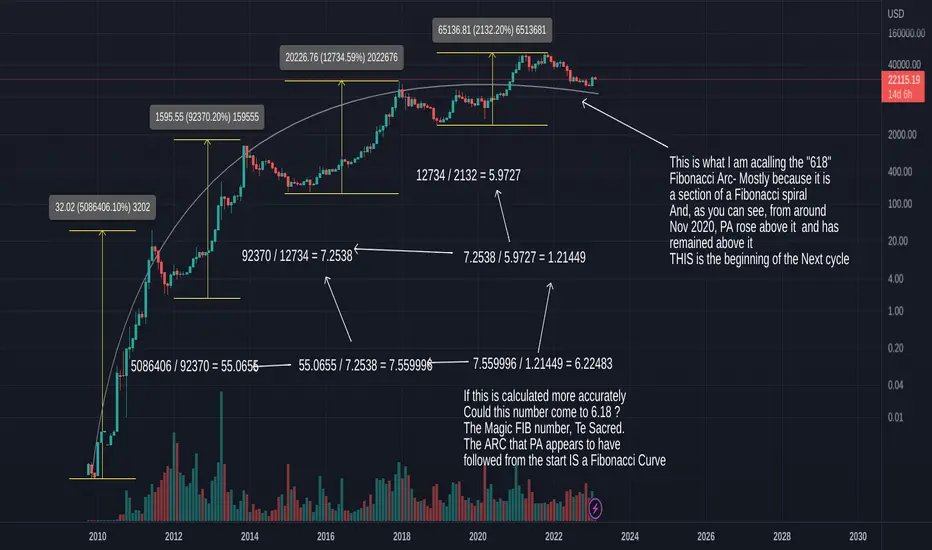
Task: Click the arrowhead atop the 2132.20% measurement line
Action: tap(492, 56)
